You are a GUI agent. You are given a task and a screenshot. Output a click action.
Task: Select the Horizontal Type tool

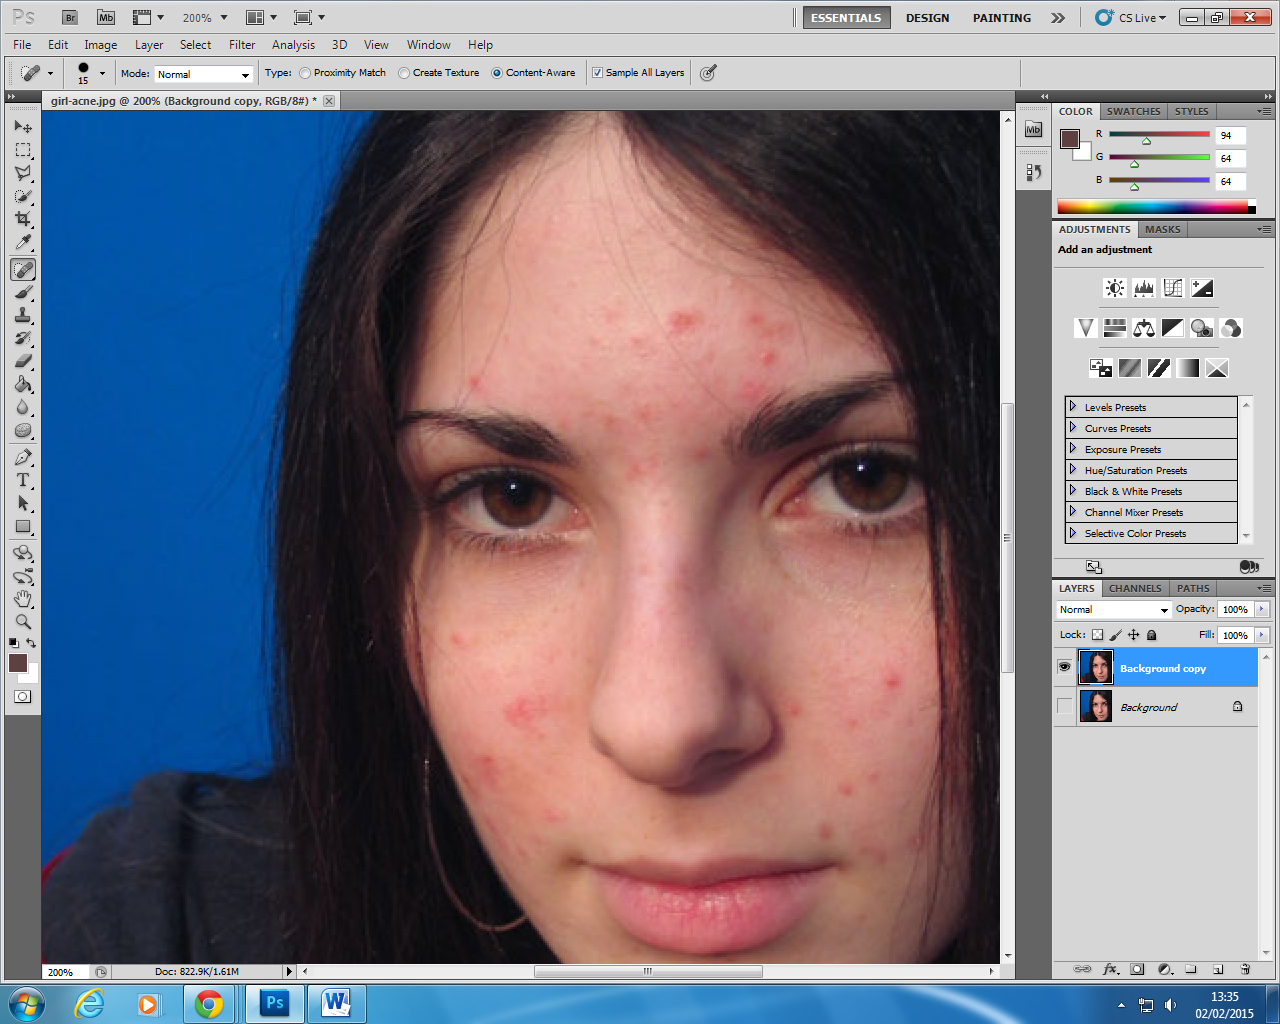pyautogui.click(x=23, y=480)
